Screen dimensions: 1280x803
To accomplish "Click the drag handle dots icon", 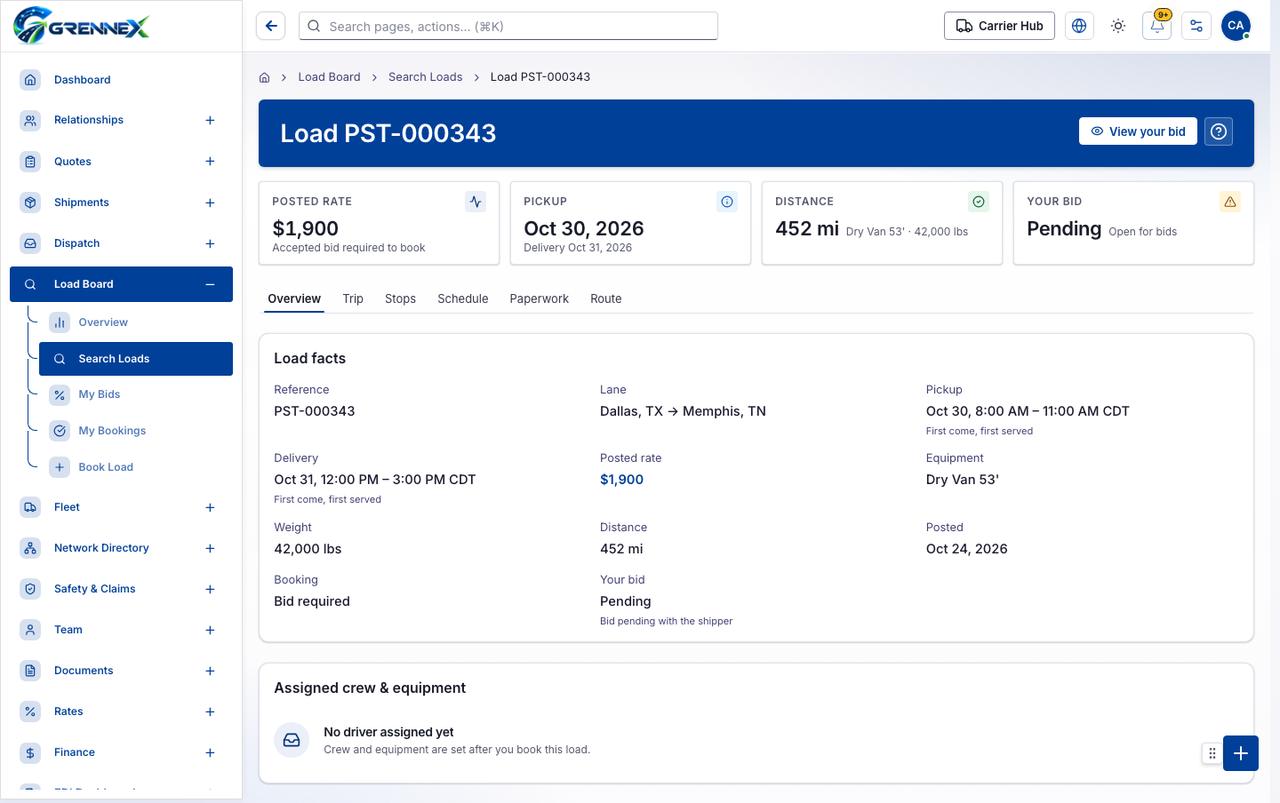I will 1212,753.
